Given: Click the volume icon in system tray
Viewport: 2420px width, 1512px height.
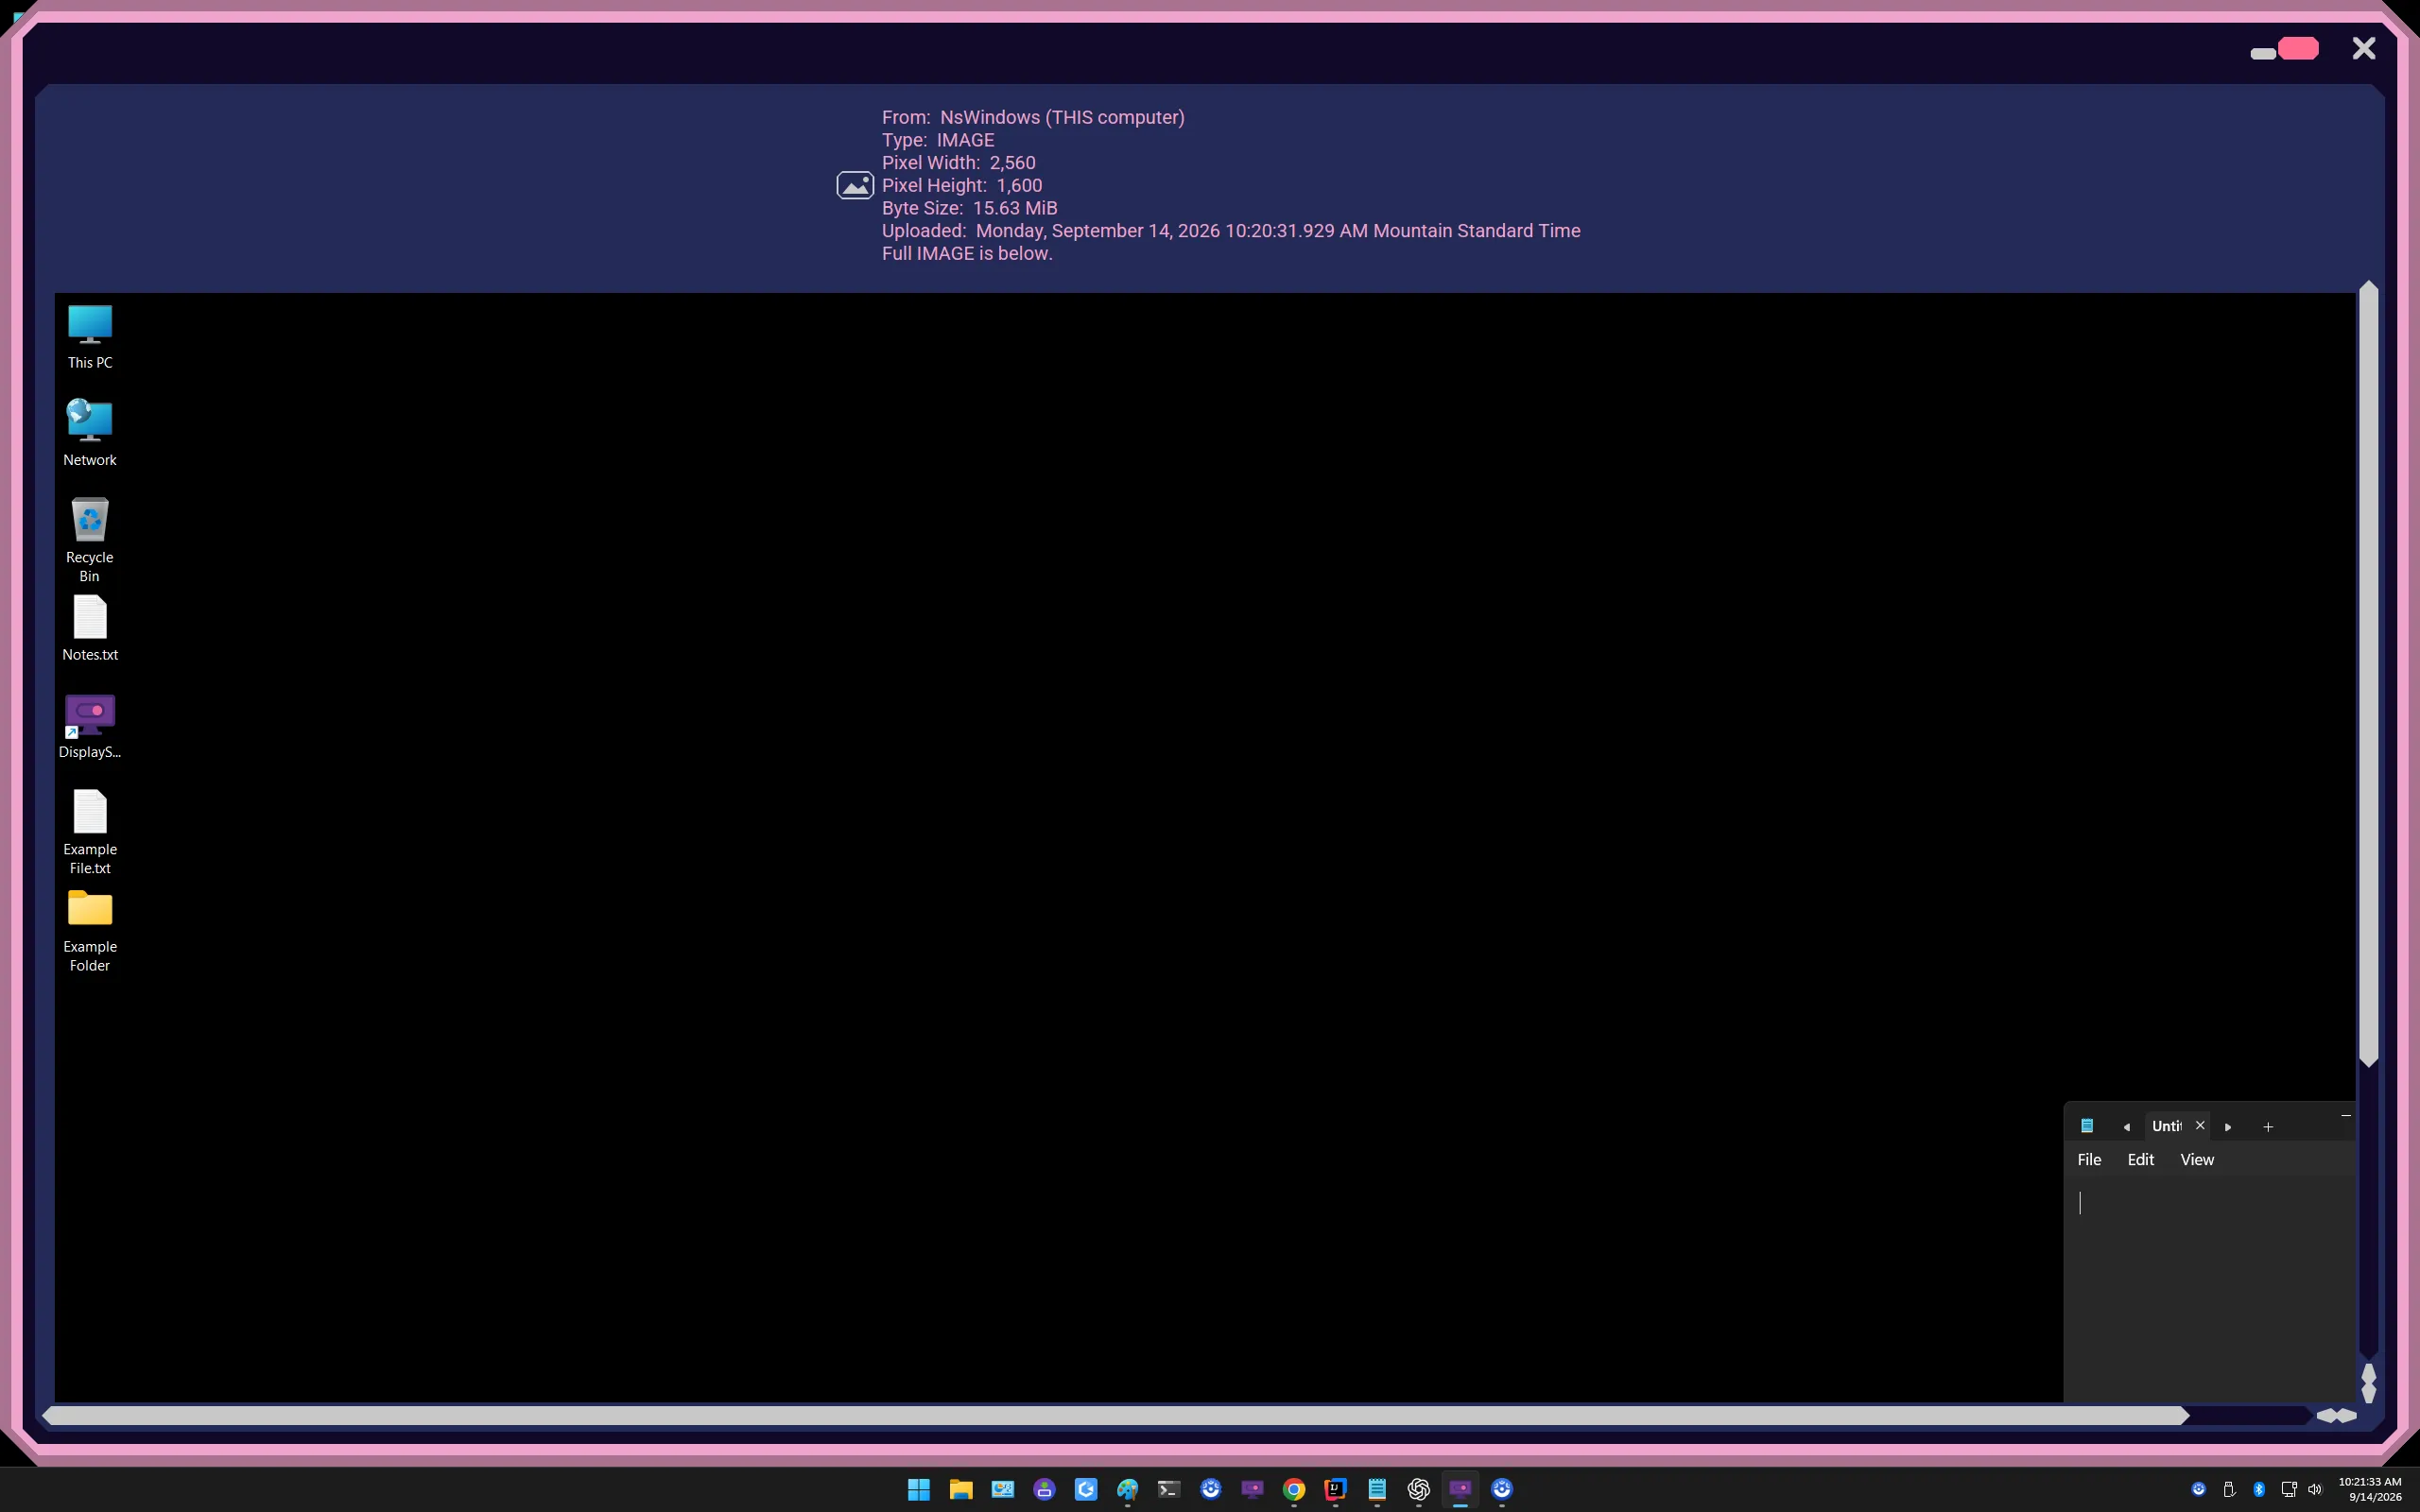Looking at the screenshot, I should 2314,1489.
